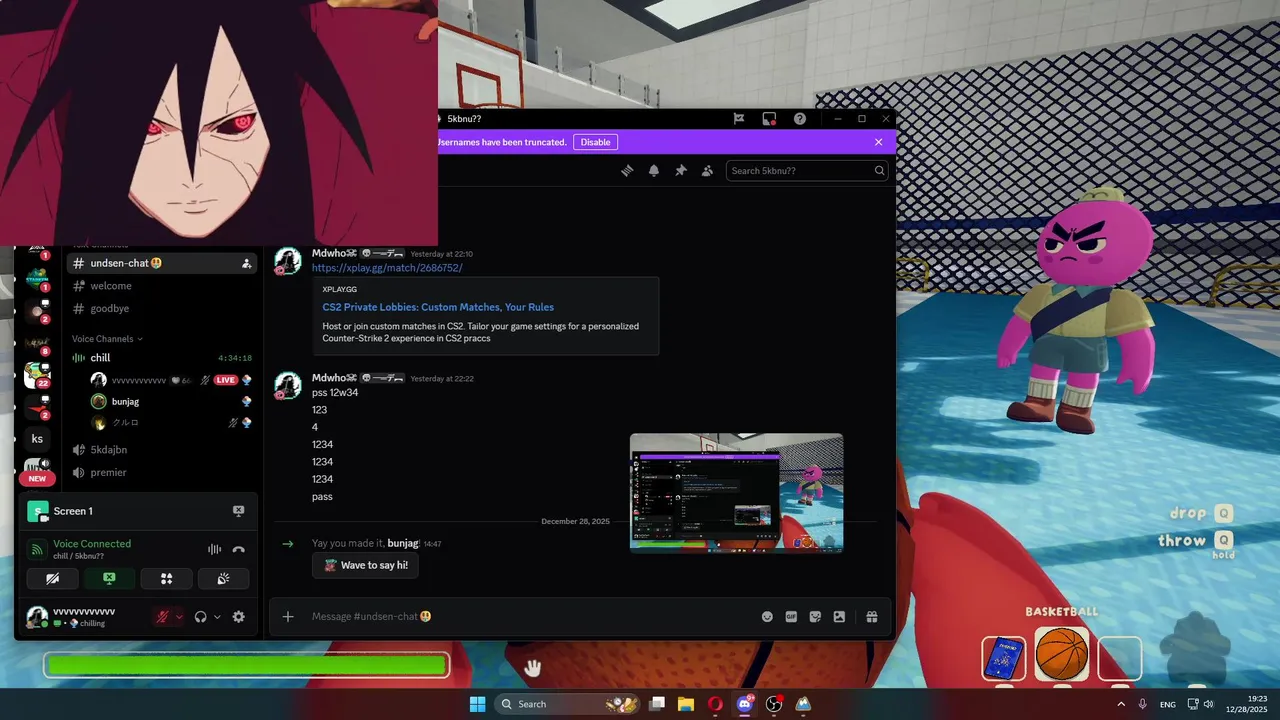The width and height of the screenshot is (1280, 720).
Task: Click the Search 5kbnu?? field
Action: [x=806, y=171]
